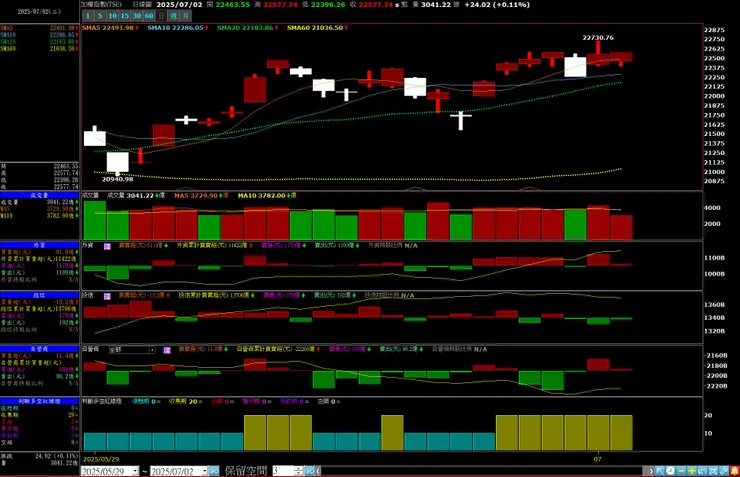Click the yellow minus zoom-out icon

(x=681, y=471)
